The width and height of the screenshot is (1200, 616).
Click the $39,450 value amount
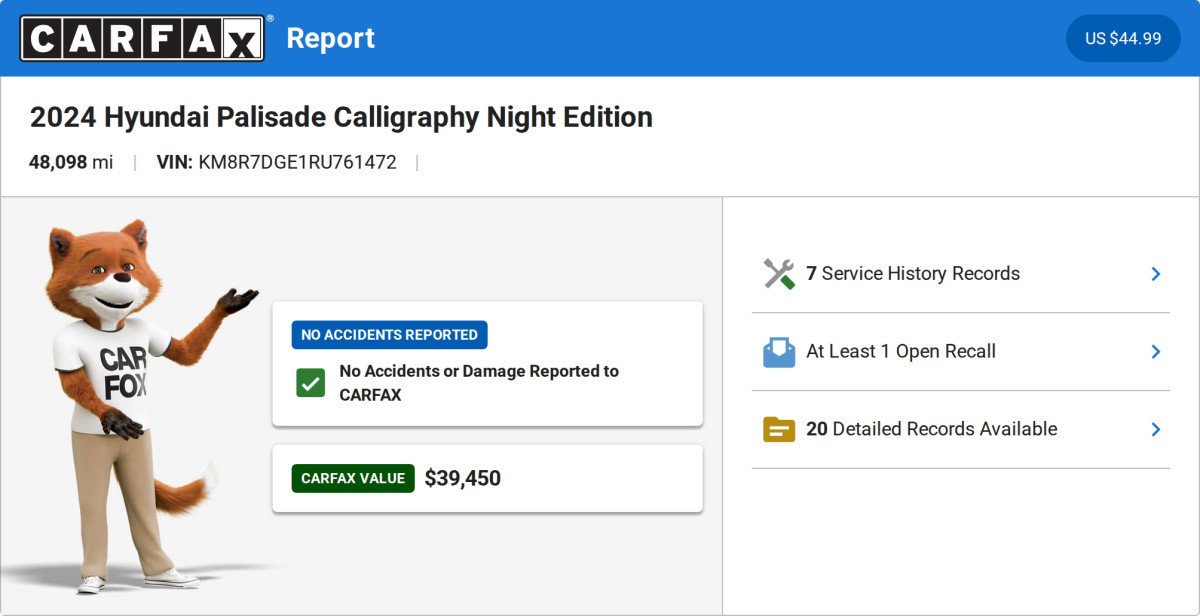point(462,478)
